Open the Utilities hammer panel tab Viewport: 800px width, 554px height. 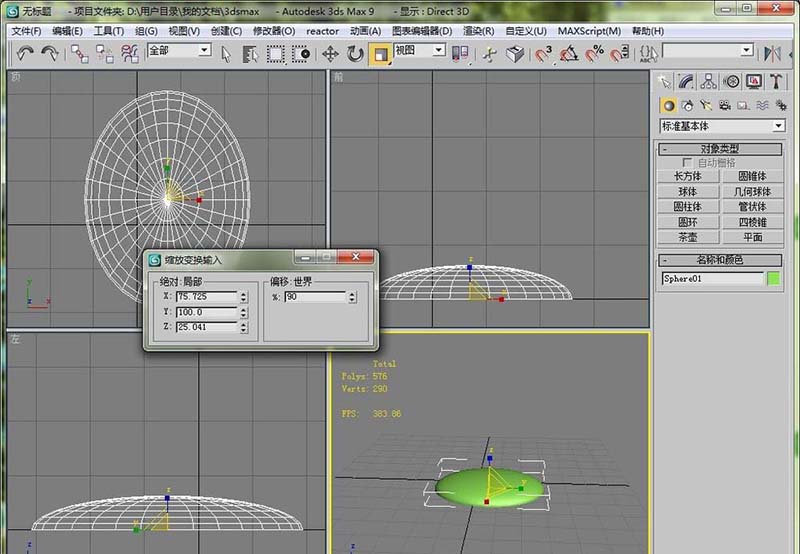coord(775,81)
